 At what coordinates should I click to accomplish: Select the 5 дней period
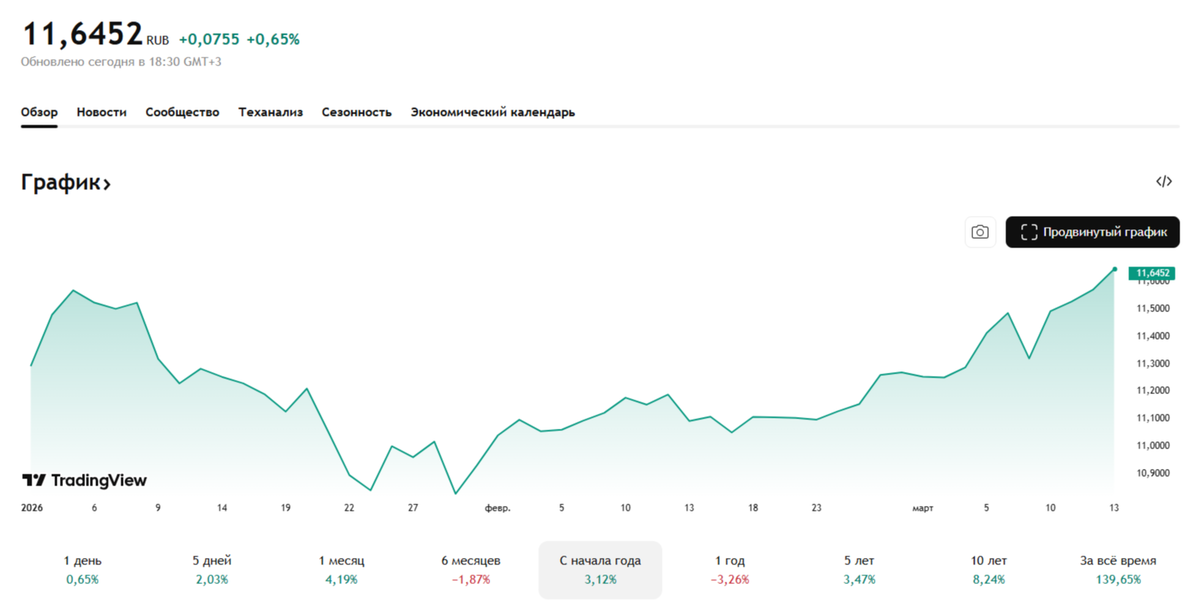[212, 570]
